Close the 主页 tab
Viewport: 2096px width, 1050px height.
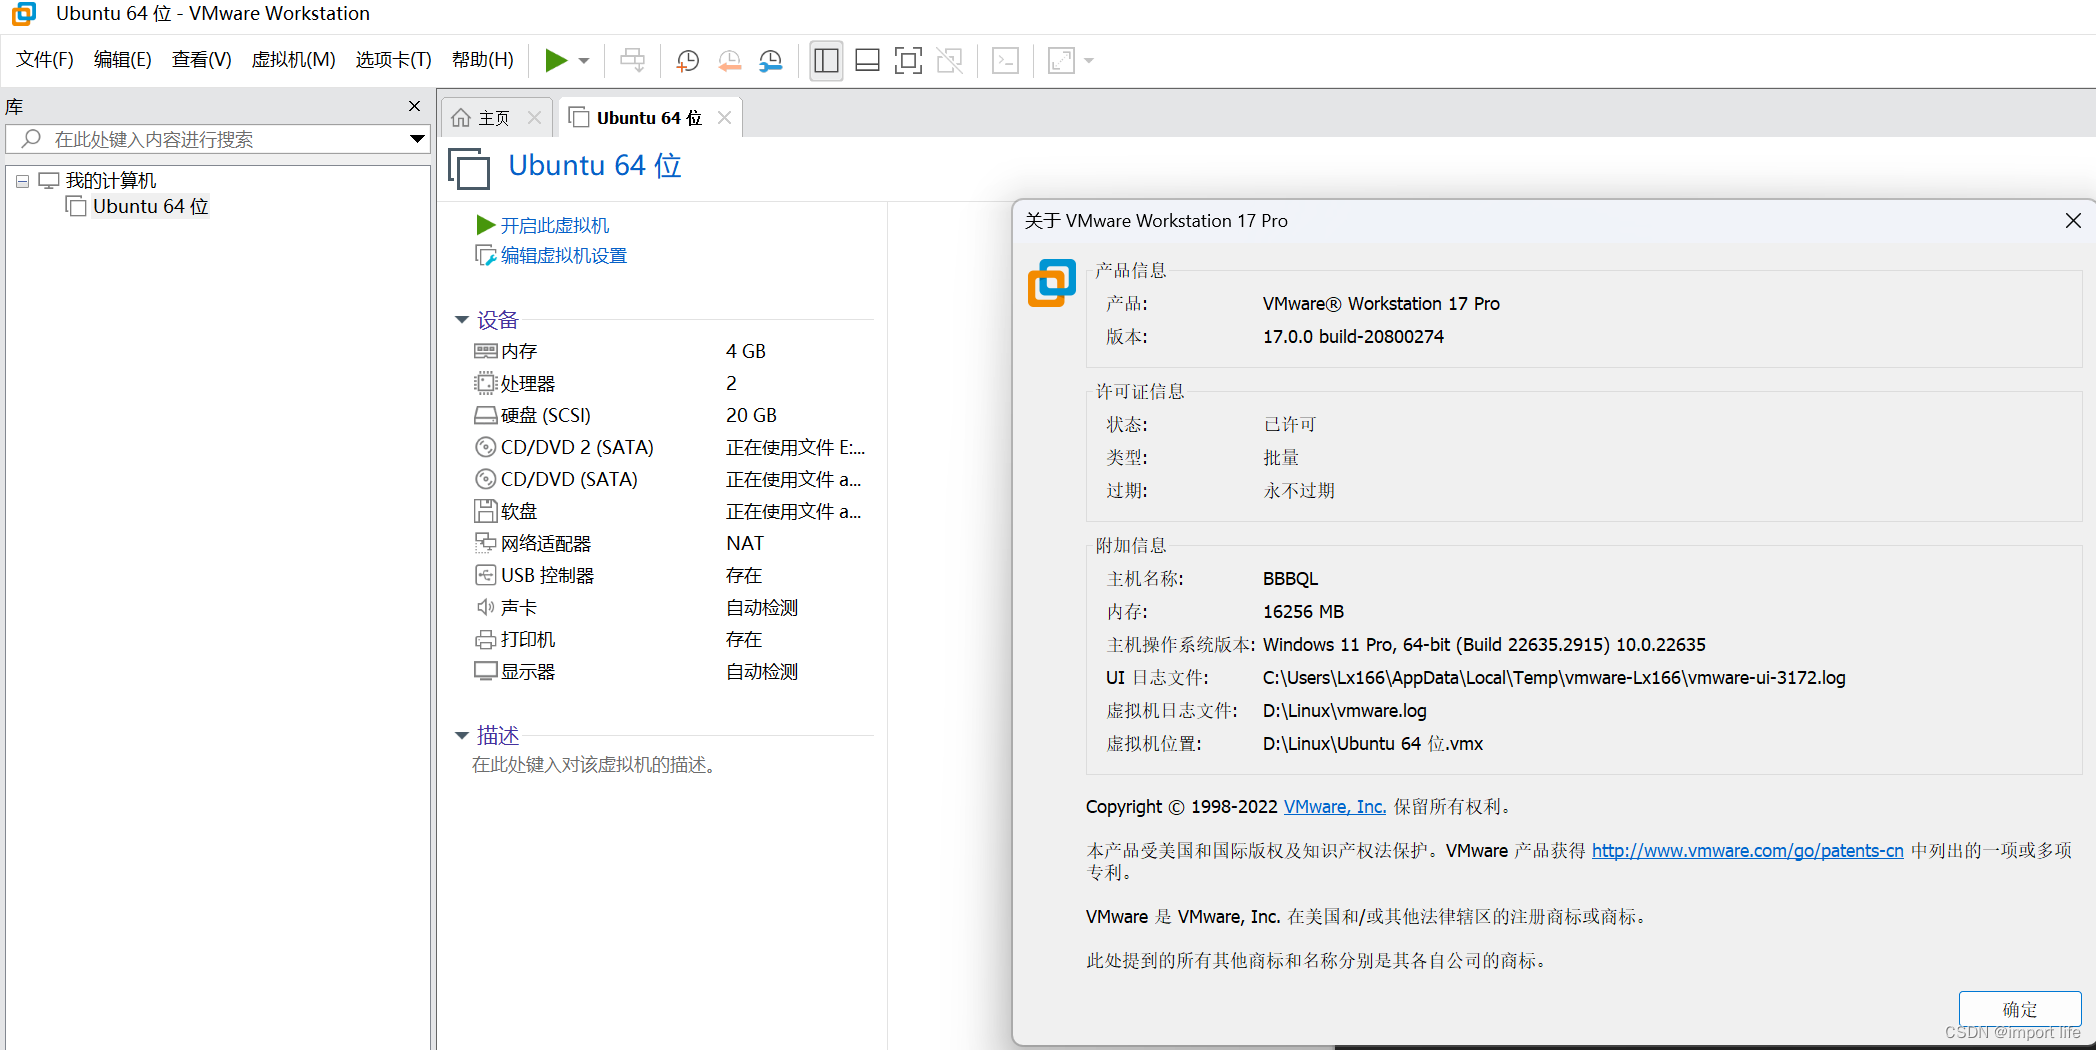tap(534, 118)
